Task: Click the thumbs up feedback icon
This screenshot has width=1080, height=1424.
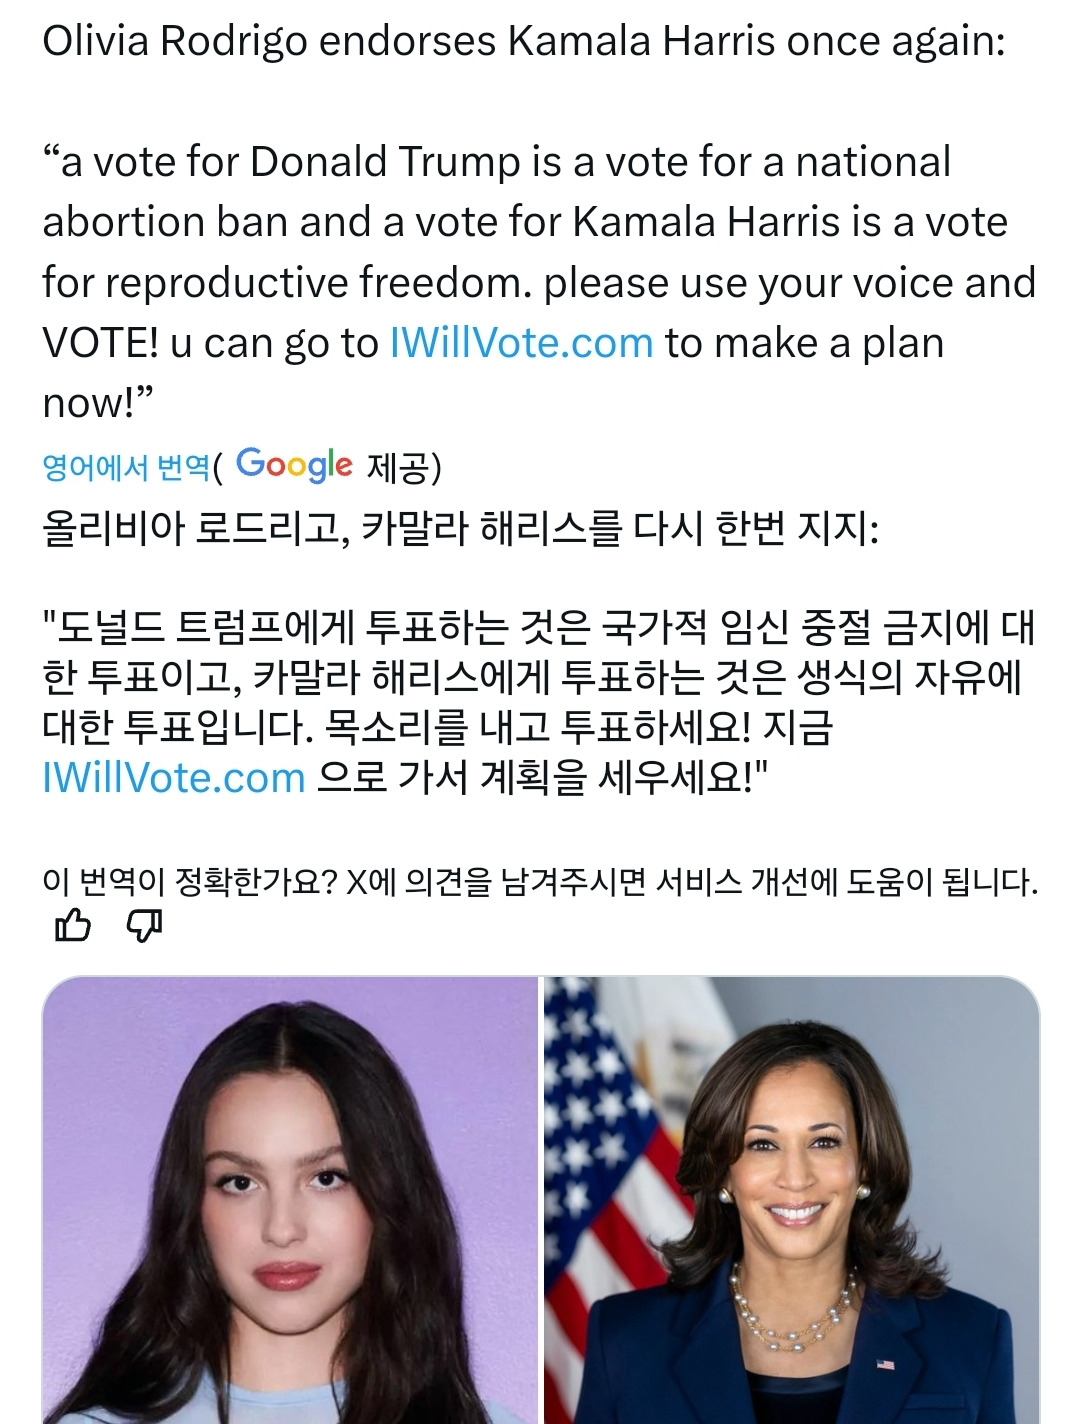Action: [x=72, y=926]
